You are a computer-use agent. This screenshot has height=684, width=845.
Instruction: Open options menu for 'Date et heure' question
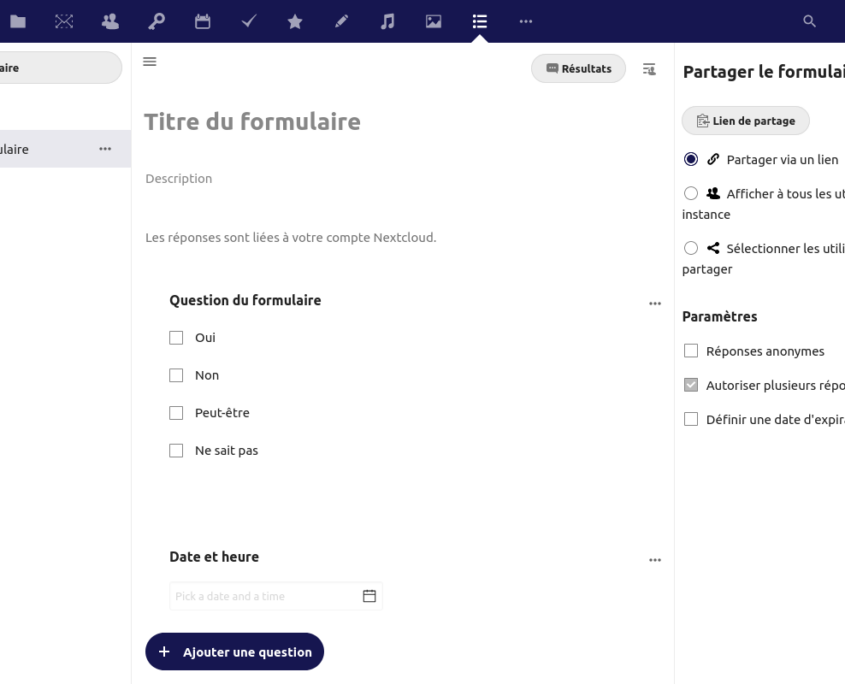655,560
